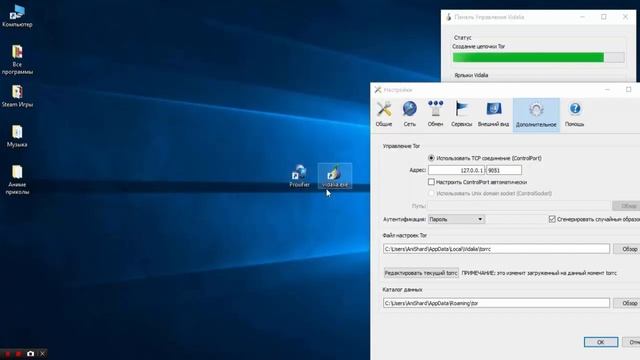Open the Внешний вид settings section
Viewport: 640px width, 360px height.
coord(493,114)
